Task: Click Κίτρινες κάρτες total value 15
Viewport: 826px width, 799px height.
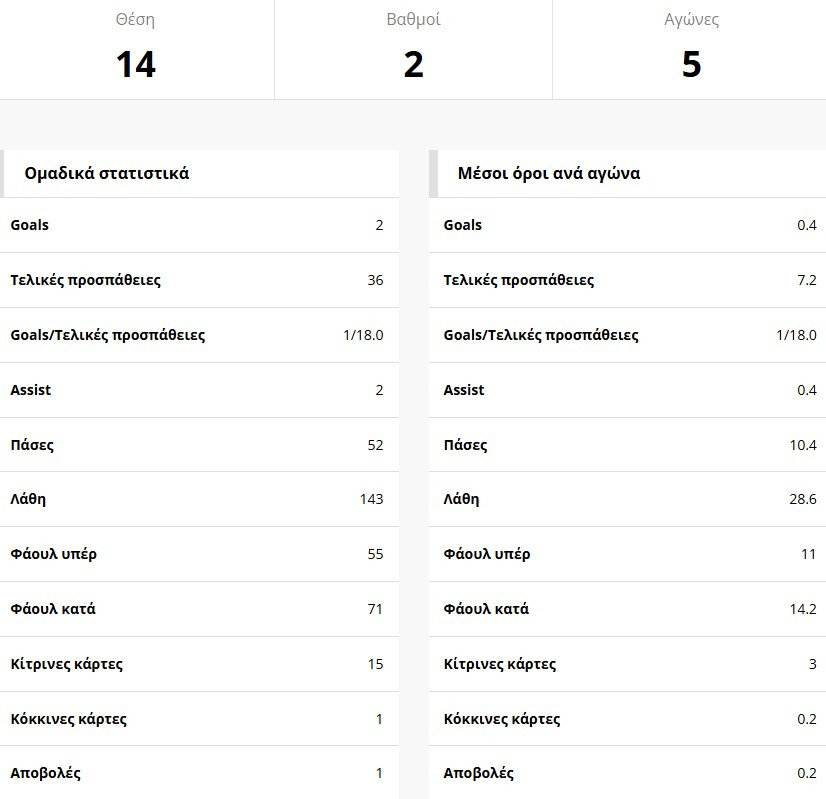Action: (375, 664)
